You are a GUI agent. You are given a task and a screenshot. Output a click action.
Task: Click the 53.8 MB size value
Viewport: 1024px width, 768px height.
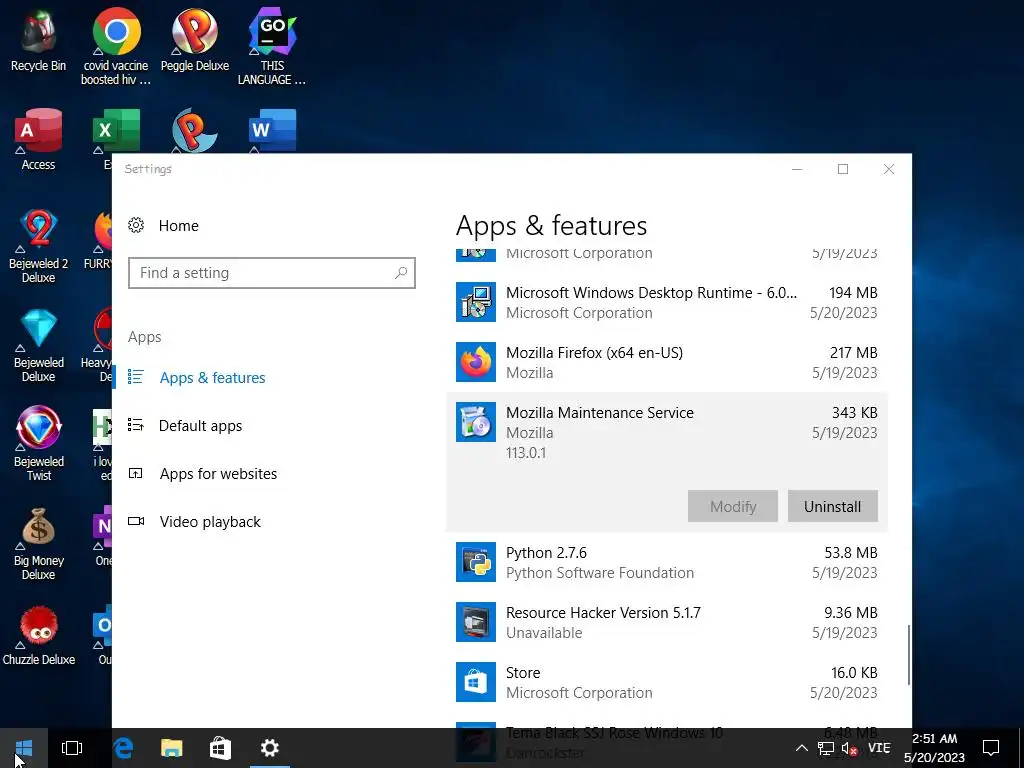tap(850, 552)
